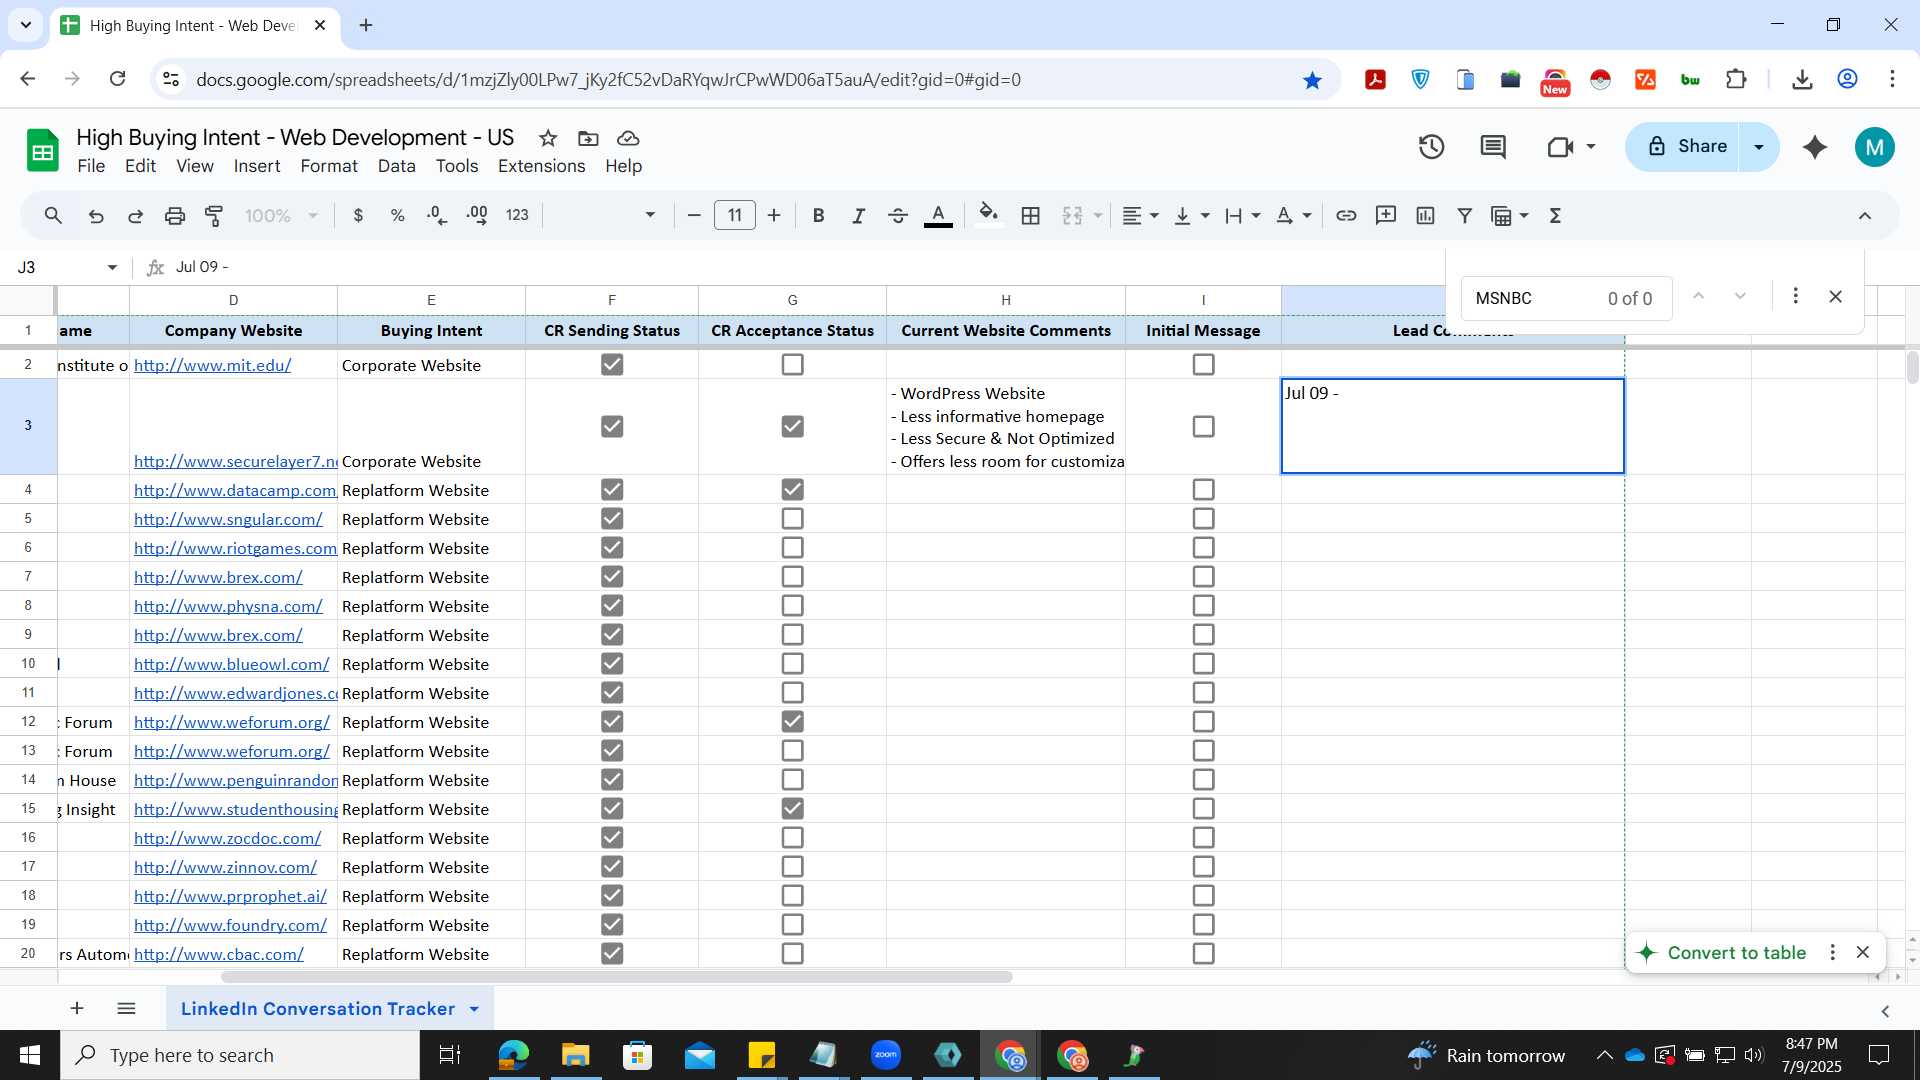Show all comments icon
This screenshot has height=1080, width=1920.
point(1493,147)
